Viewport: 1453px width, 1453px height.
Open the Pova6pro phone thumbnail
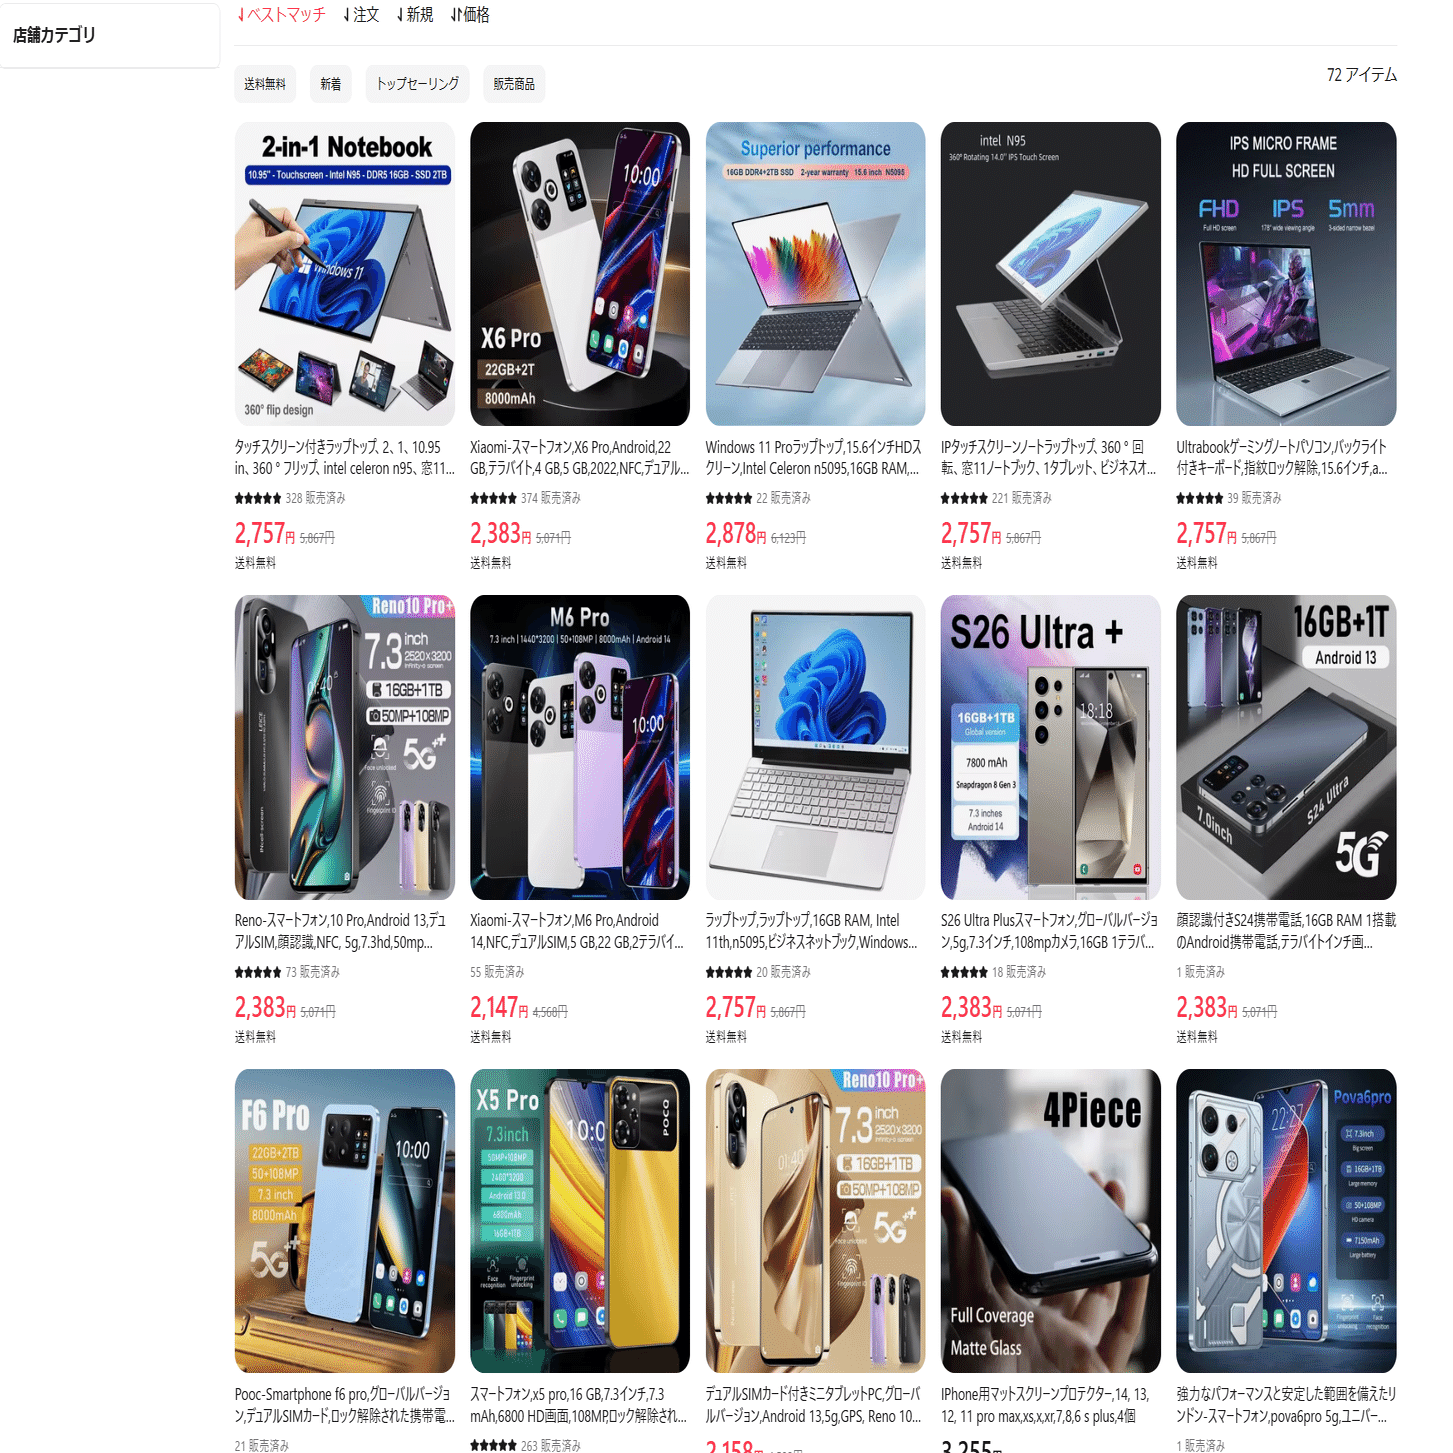1286,1221
